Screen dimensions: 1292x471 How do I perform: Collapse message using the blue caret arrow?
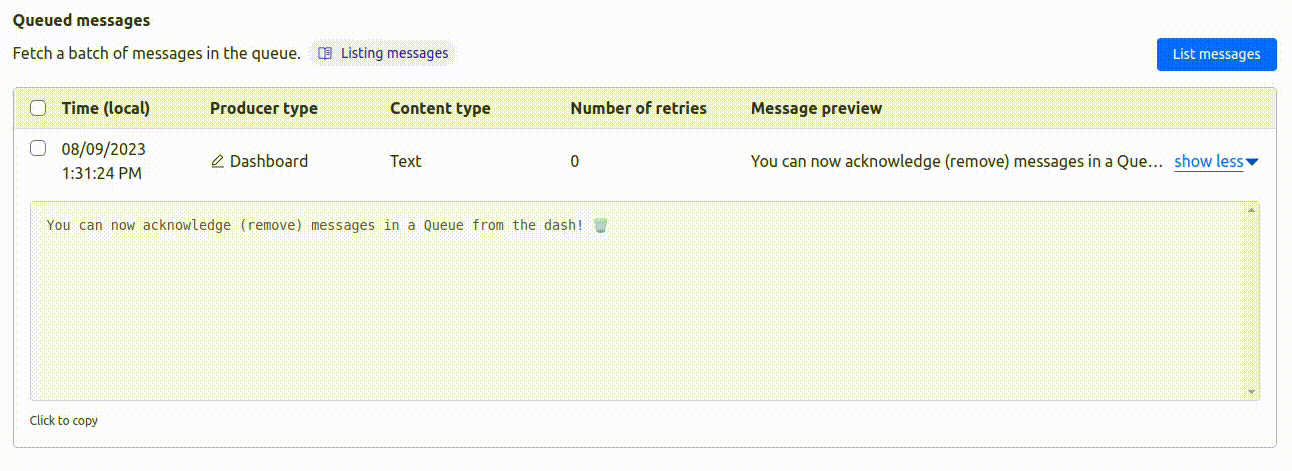(x=1252, y=162)
